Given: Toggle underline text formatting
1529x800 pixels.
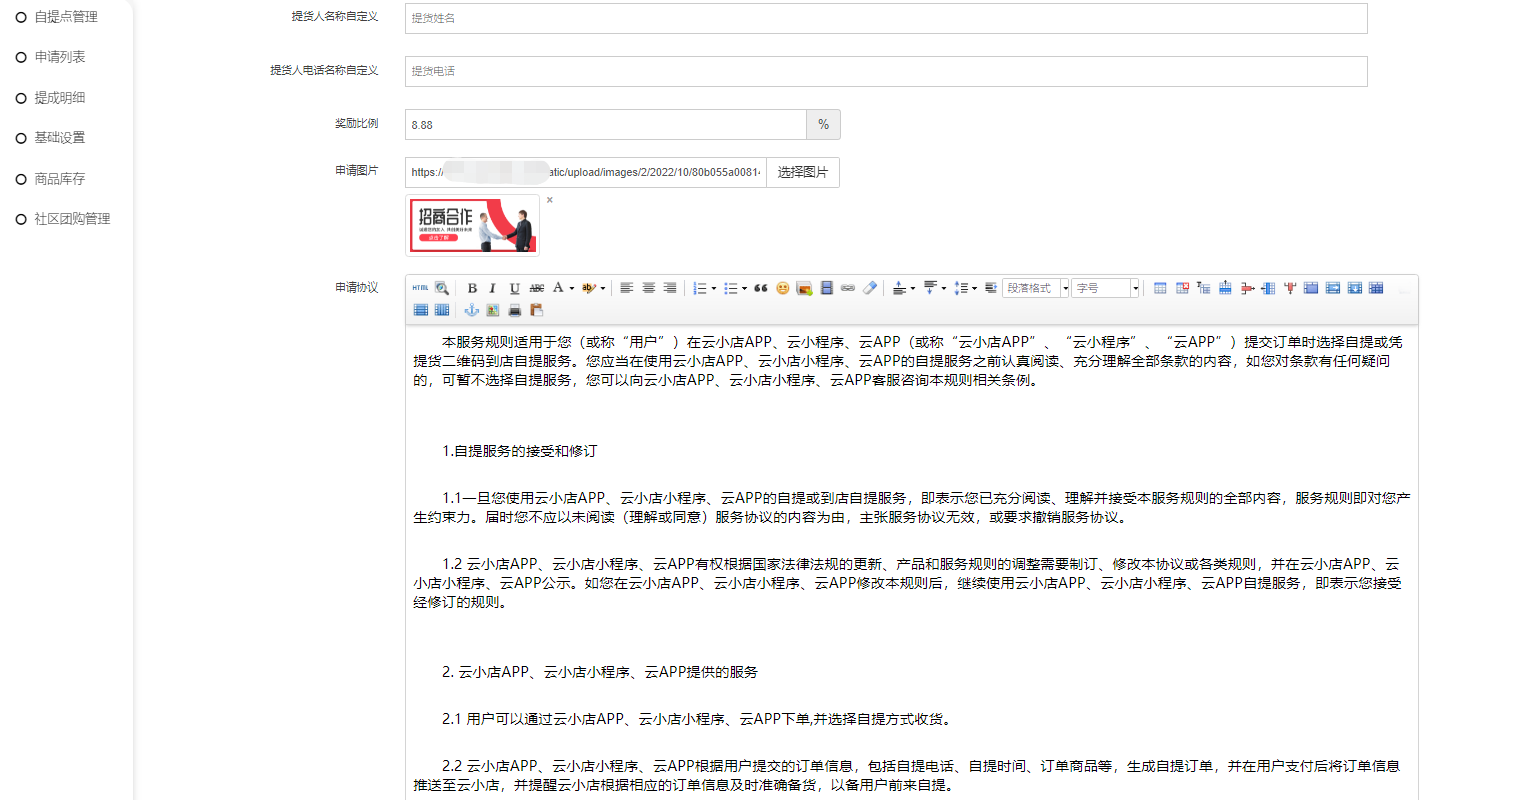Looking at the screenshot, I should (x=514, y=288).
